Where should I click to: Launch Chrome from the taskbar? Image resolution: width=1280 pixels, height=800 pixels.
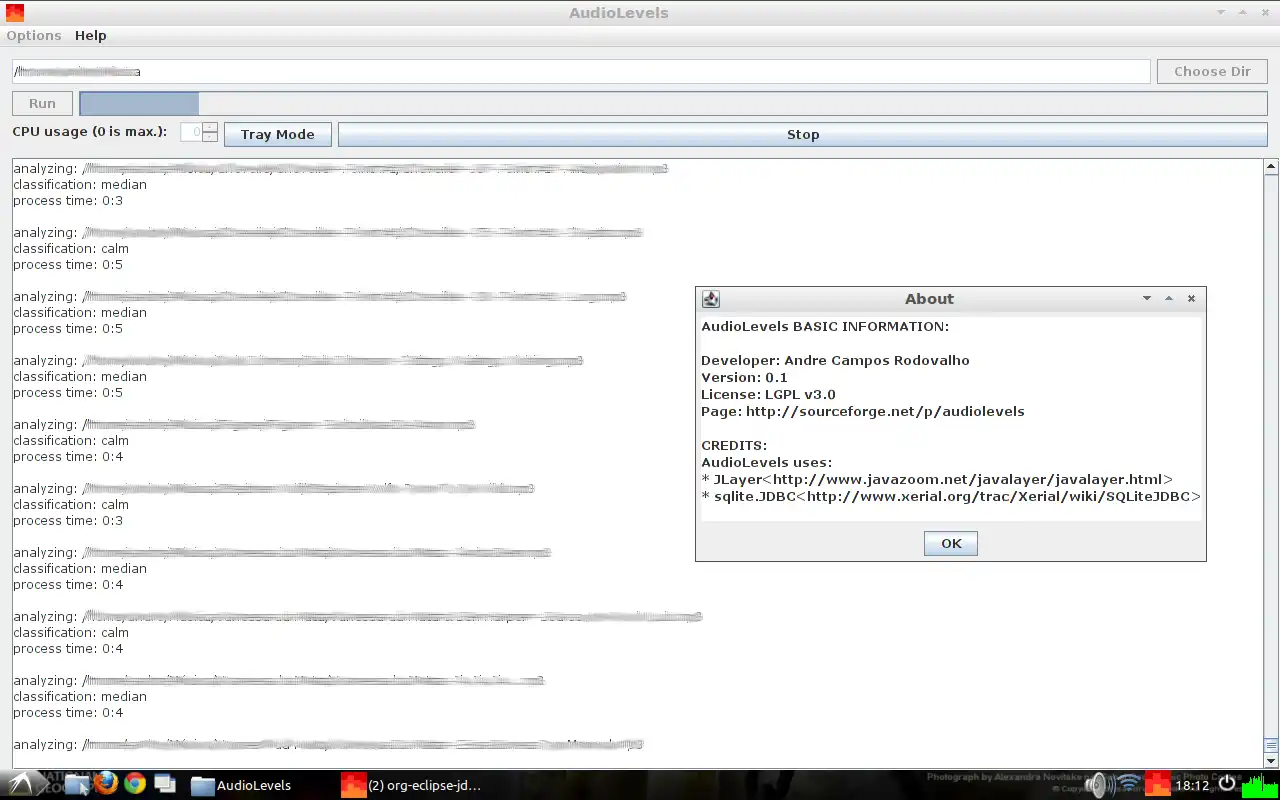(135, 784)
